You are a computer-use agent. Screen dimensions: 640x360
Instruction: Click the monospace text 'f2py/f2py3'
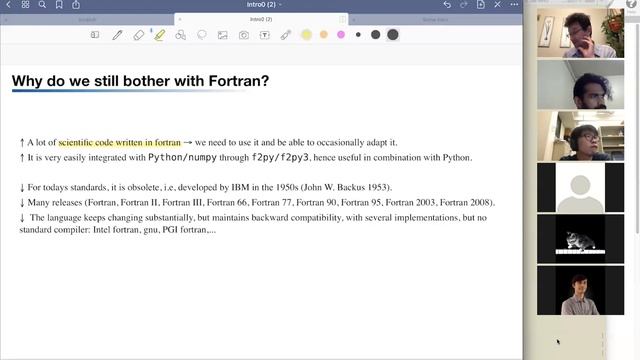(x=280, y=158)
